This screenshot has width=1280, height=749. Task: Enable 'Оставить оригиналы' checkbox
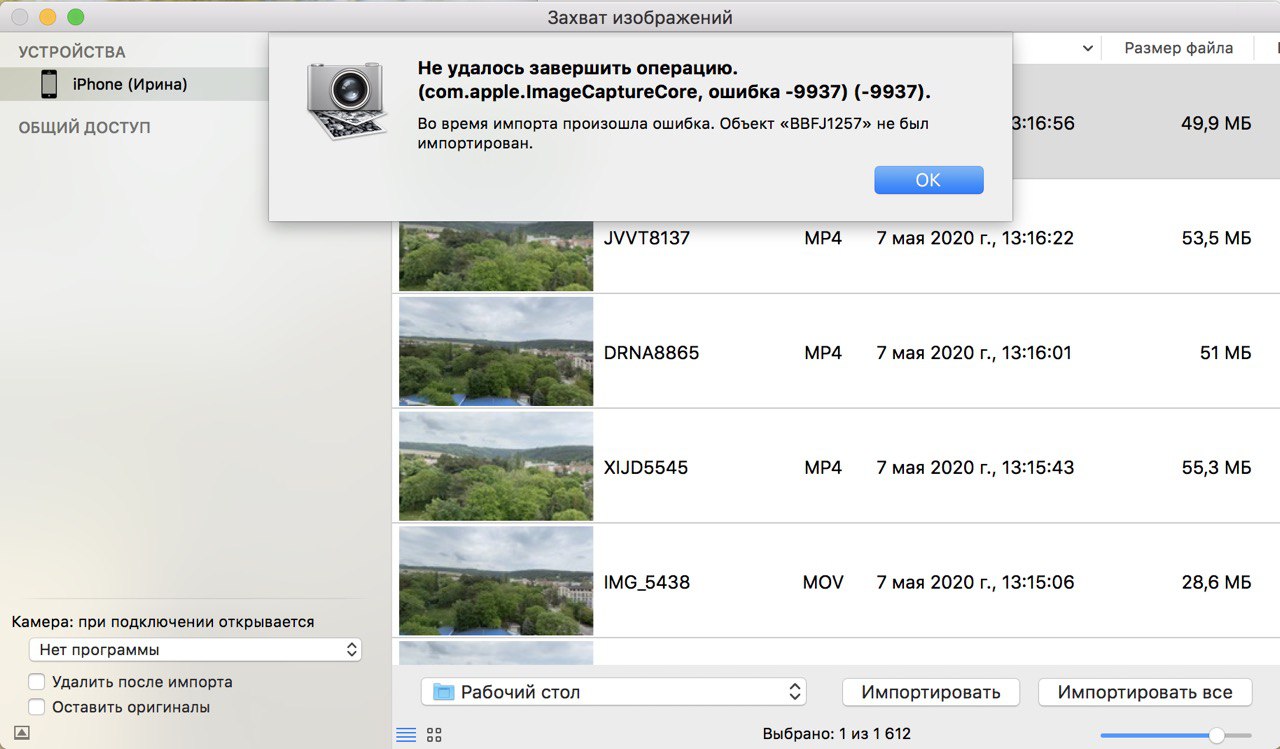click(x=36, y=707)
